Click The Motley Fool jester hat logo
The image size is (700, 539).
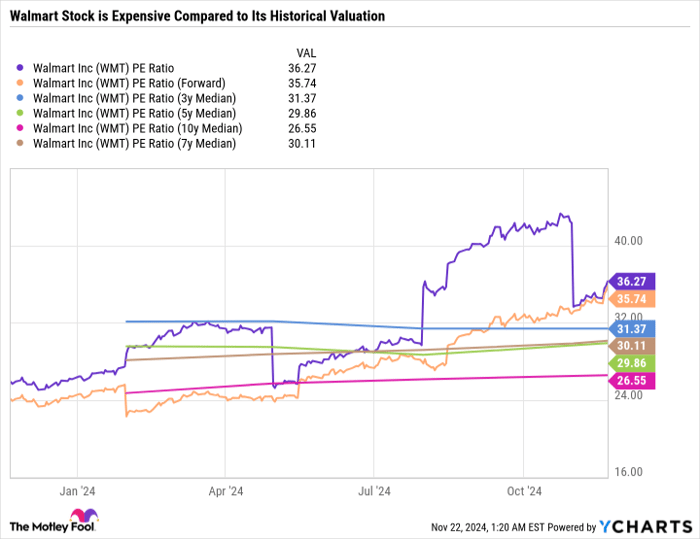tap(84, 517)
